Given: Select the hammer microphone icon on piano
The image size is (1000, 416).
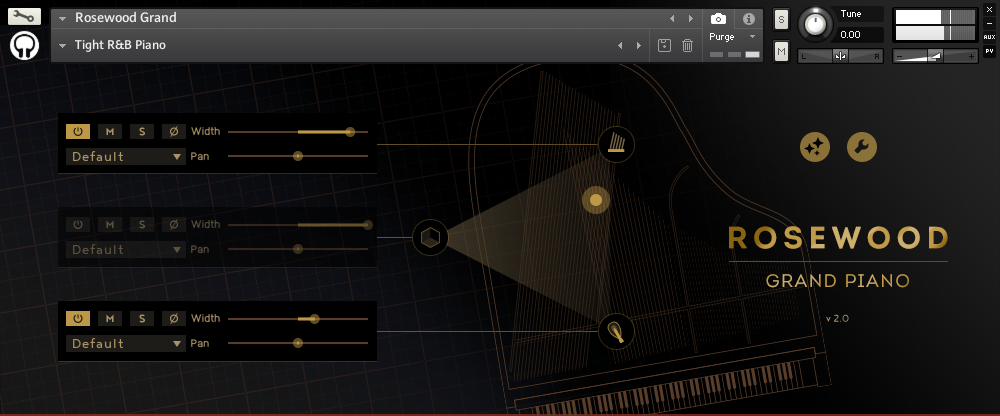Looking at the screenshot, I should click(617, 330).
